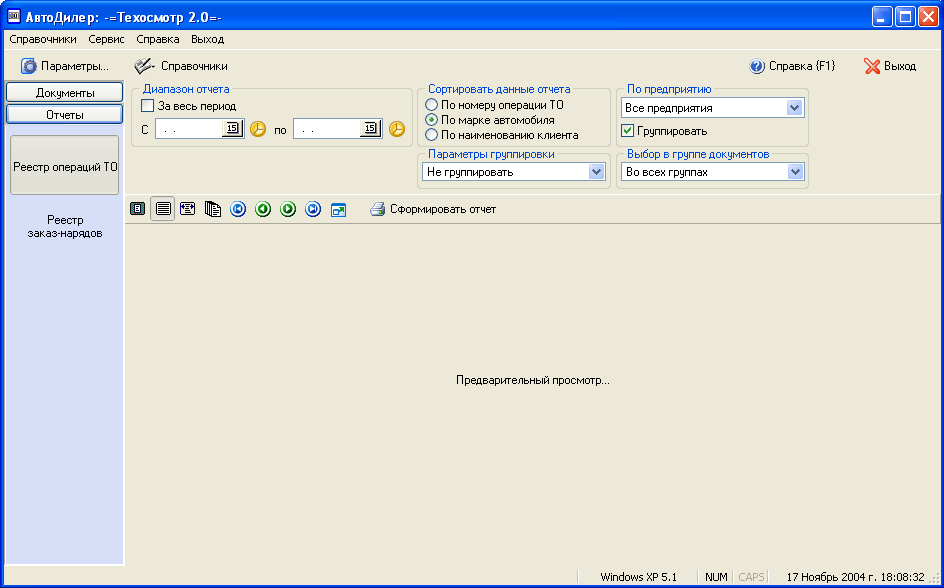Select the fit-to-width preview icon
944x588 pixels.
click(x=187, y=209)
